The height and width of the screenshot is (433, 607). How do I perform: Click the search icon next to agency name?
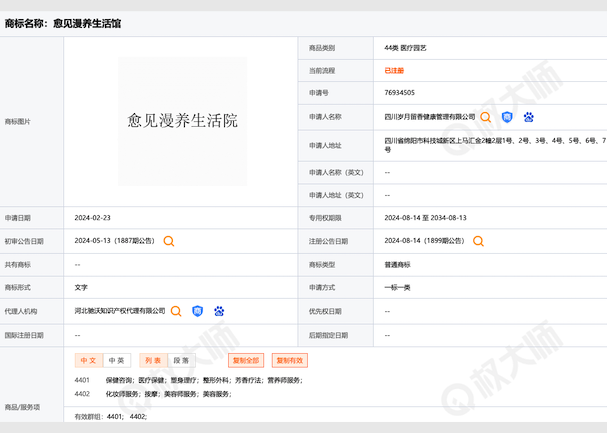[x=176, y=311]
